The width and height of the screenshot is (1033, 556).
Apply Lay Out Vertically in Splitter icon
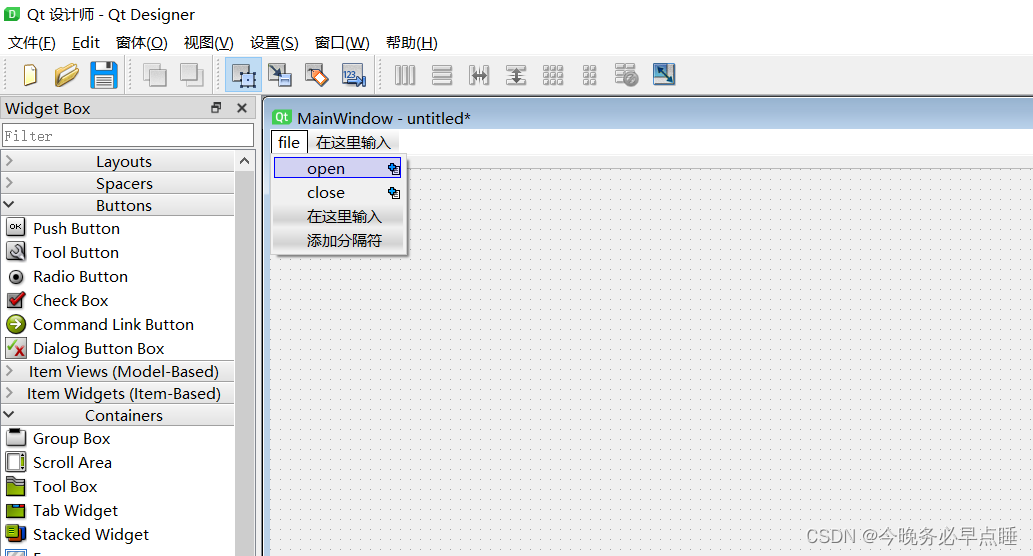(516, 75)
